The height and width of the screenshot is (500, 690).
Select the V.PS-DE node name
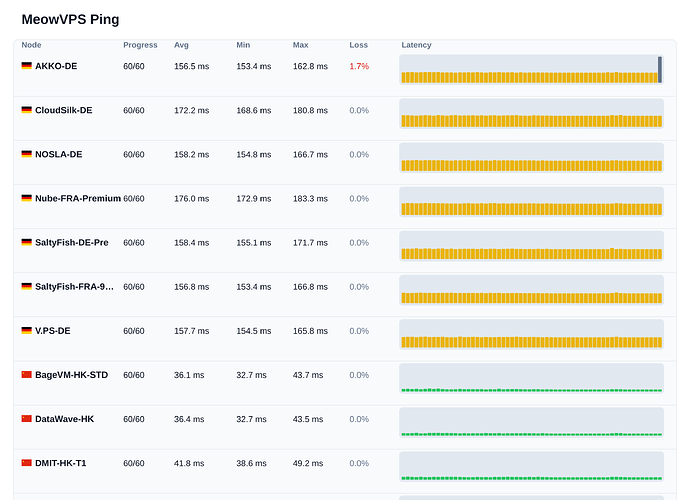click(x=53, y=331)
